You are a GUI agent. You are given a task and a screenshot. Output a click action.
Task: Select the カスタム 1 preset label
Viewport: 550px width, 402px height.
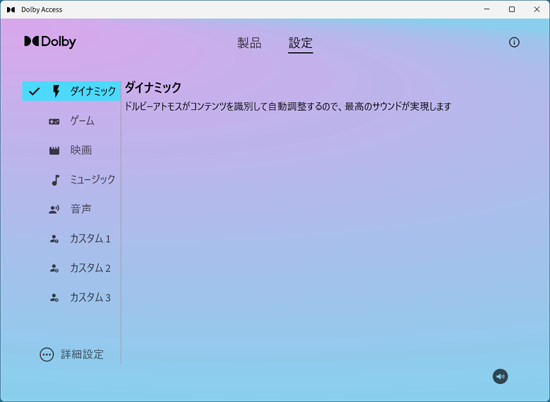(x=90, y=239)
